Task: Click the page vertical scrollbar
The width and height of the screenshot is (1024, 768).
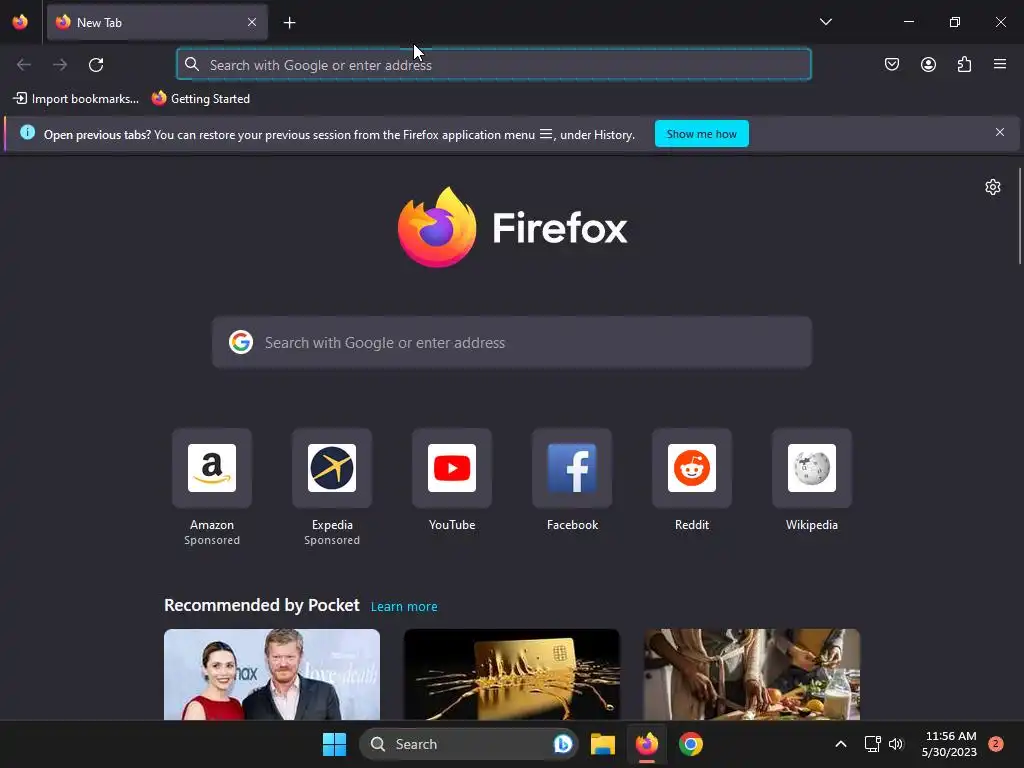Action: (1019, 216)
